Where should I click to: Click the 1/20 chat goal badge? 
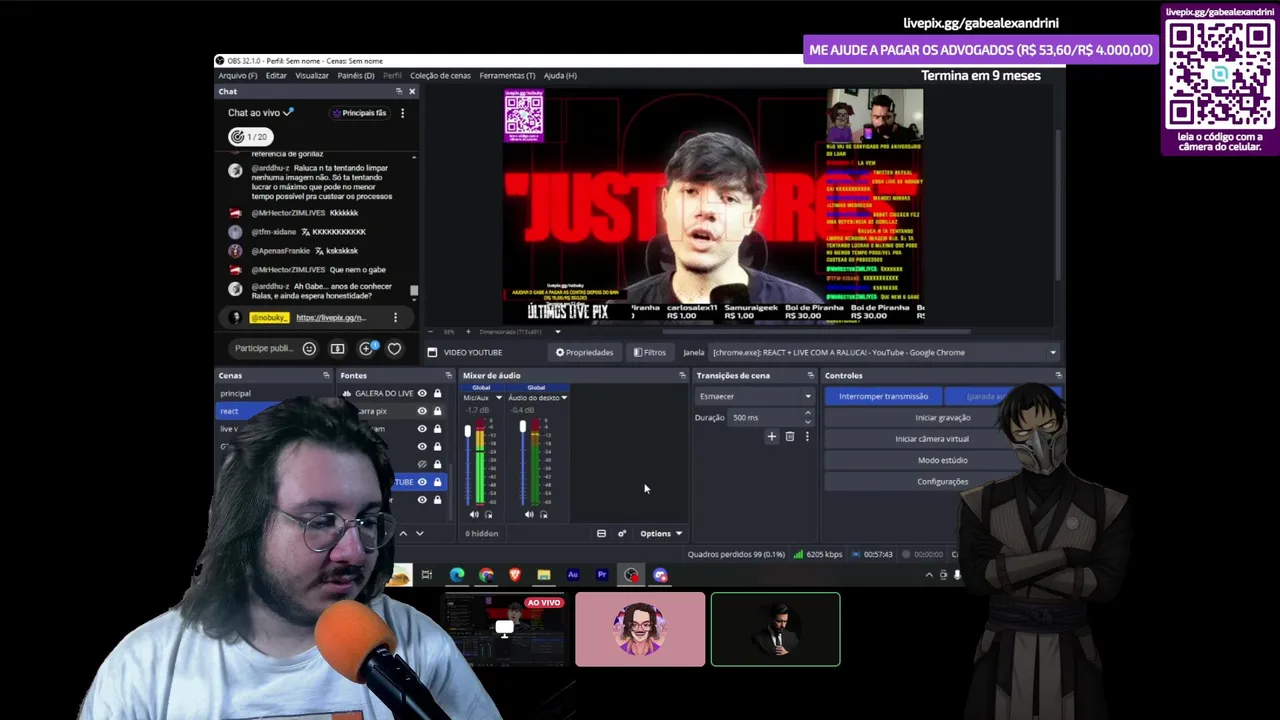pyautogui.click(x=251, y=136)
